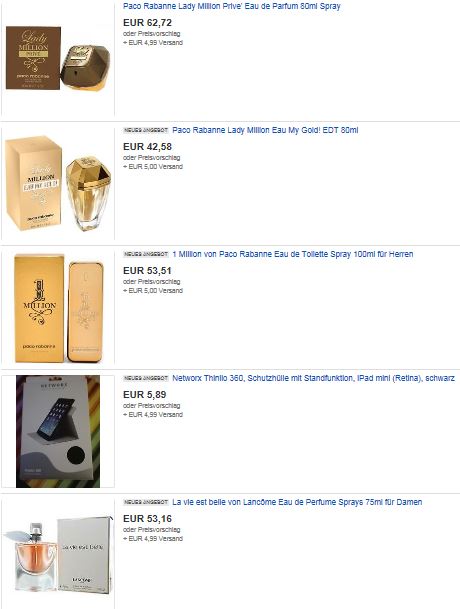
Task: Open La vie est belle Lancôme listing
Action: tap(297, 502)
